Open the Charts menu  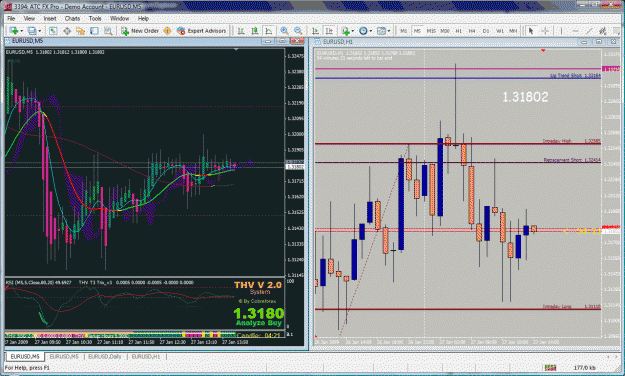[72, 18]
